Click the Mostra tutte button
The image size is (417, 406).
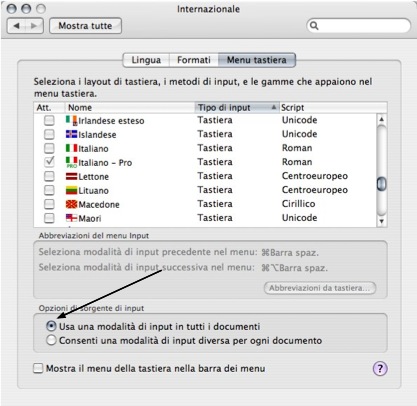[x=85, y=26]
